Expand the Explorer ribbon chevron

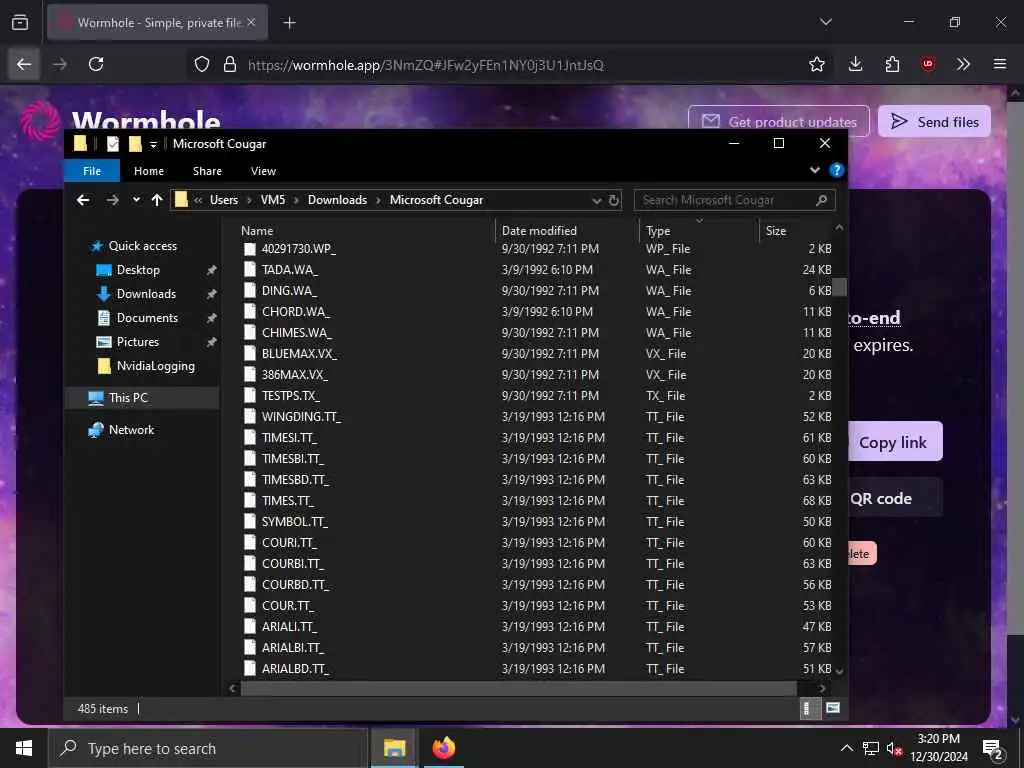point(814,170)
